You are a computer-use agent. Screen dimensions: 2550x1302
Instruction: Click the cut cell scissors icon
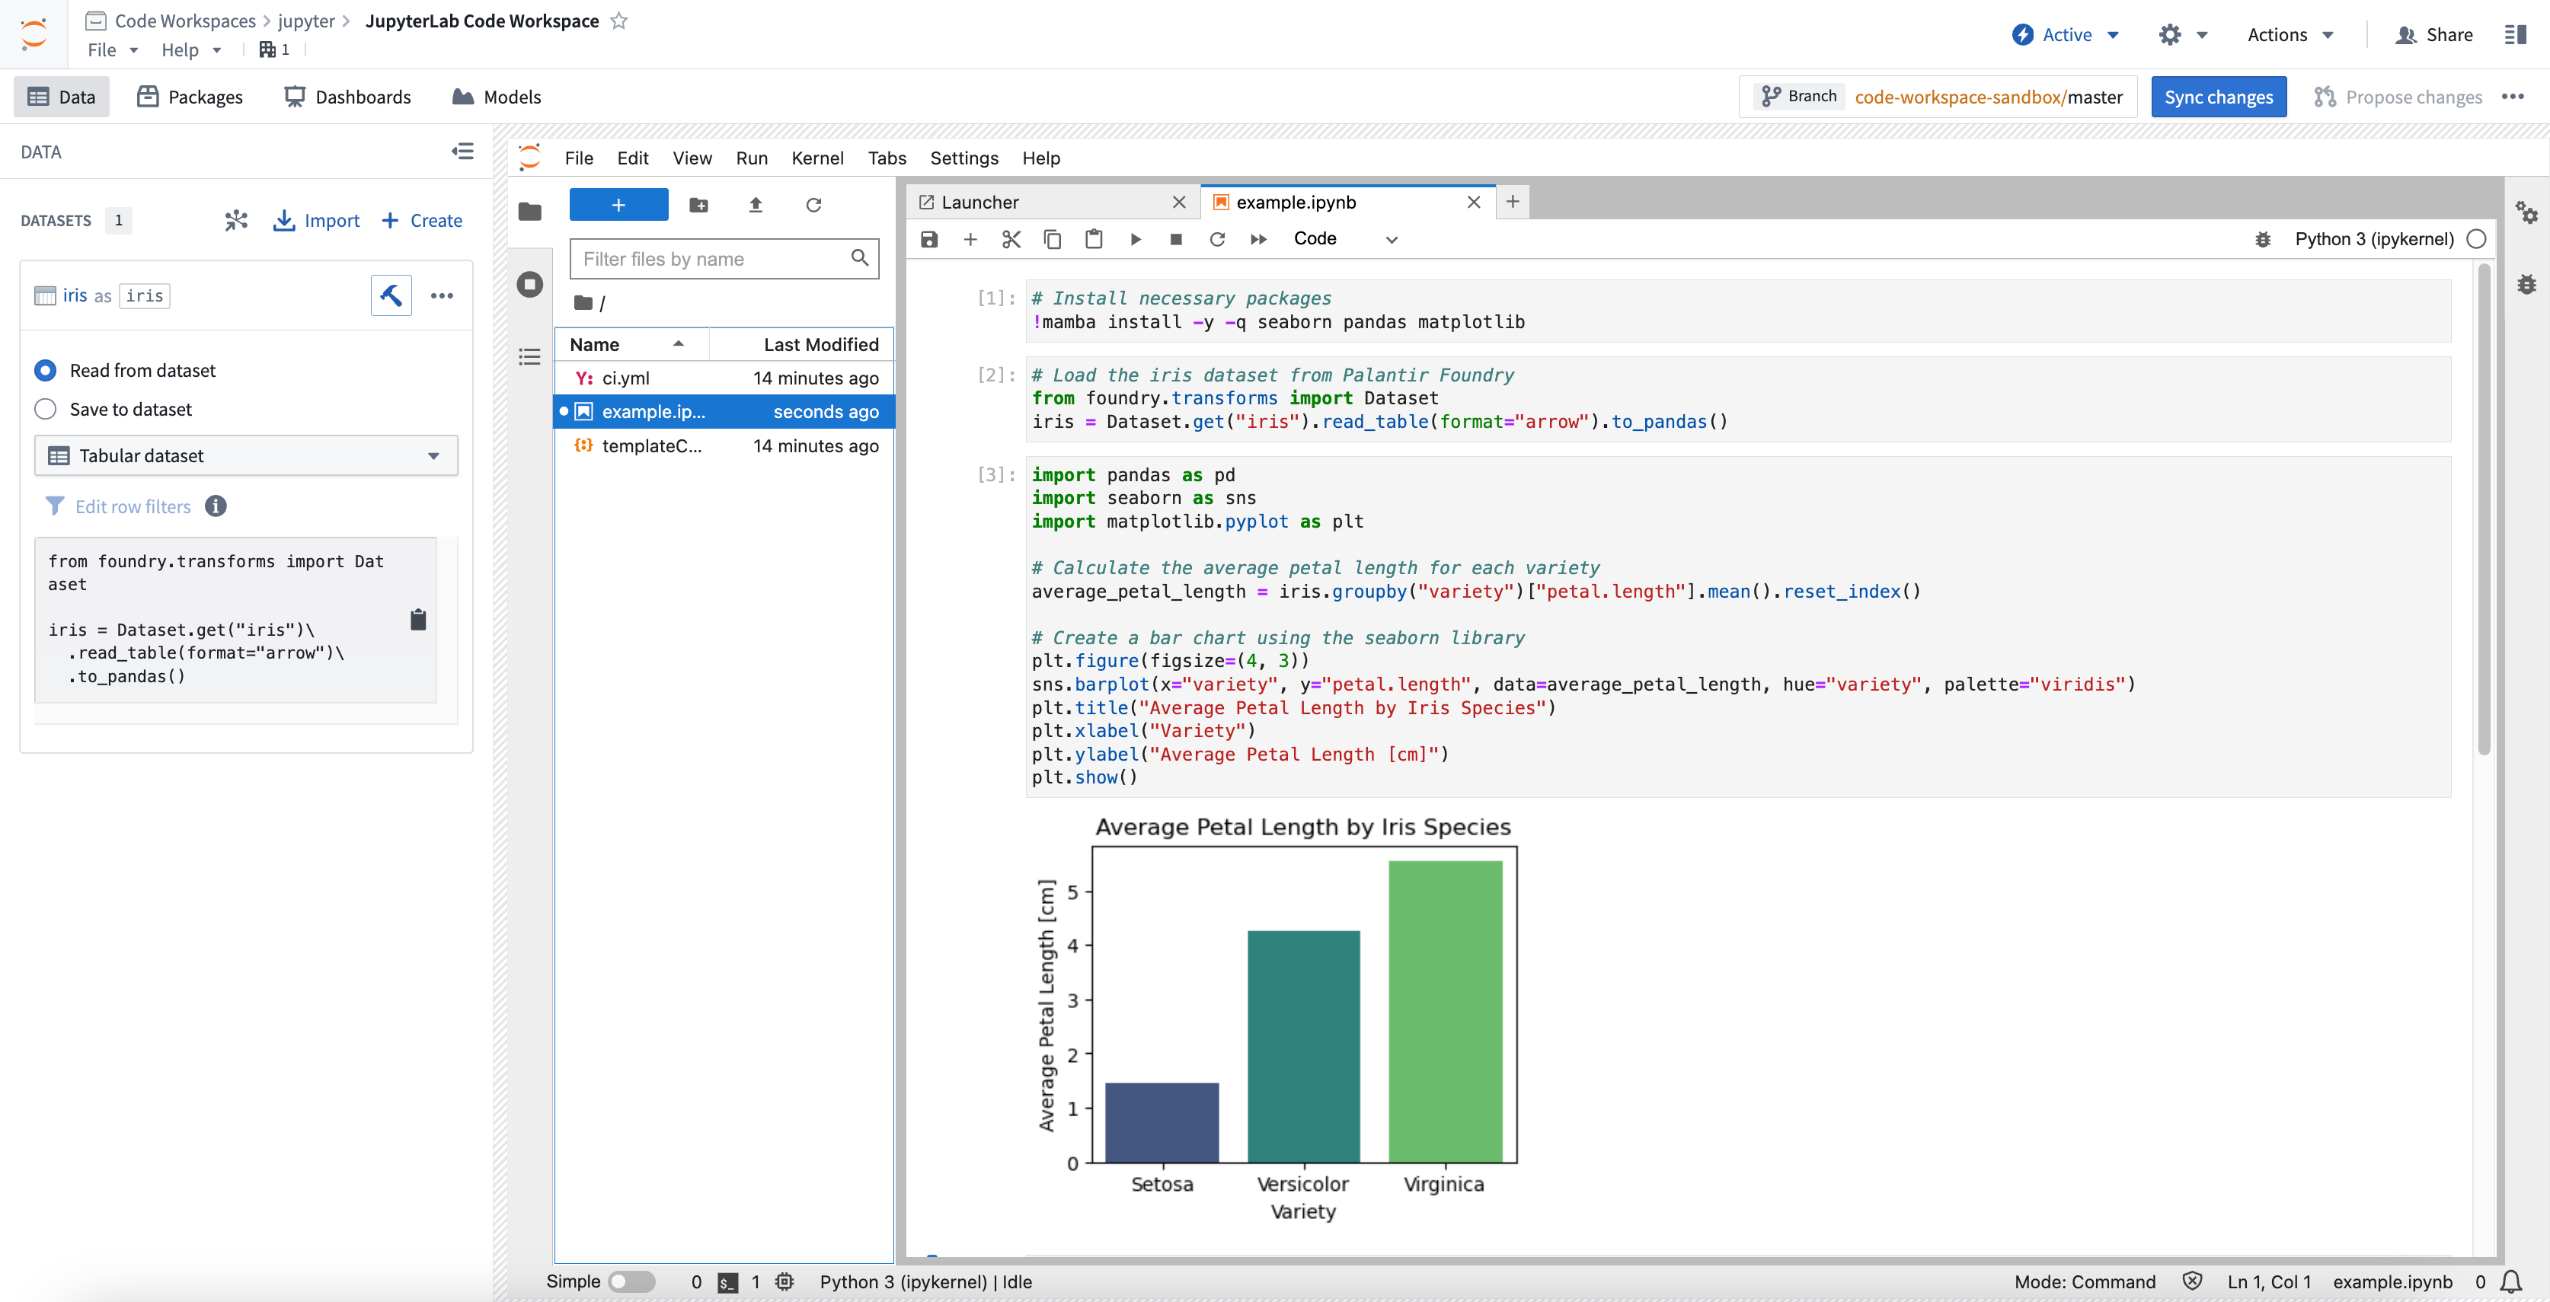1009,237
